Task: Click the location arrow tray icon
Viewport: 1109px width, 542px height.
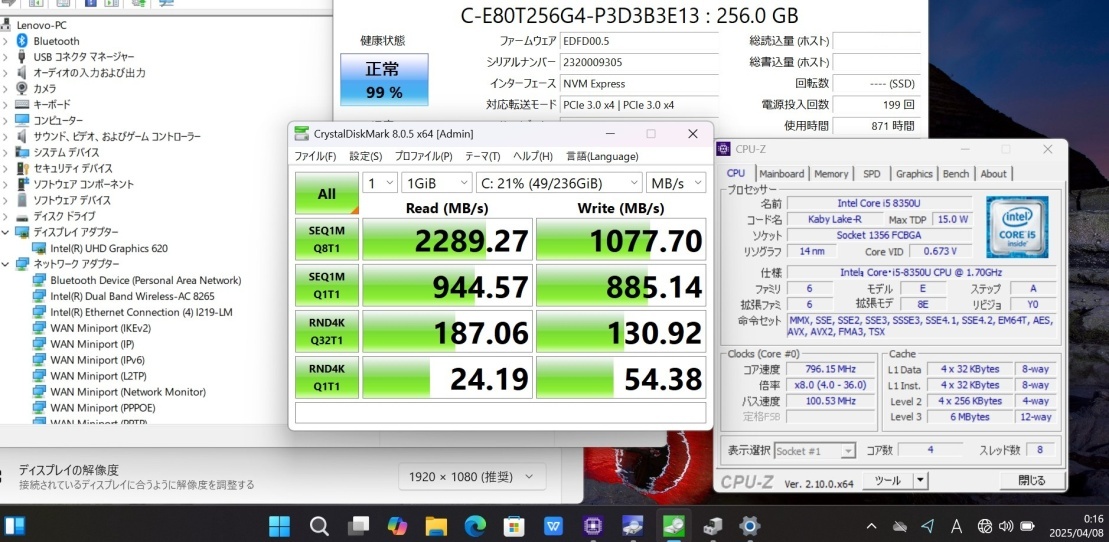Action: click(928, 526)
